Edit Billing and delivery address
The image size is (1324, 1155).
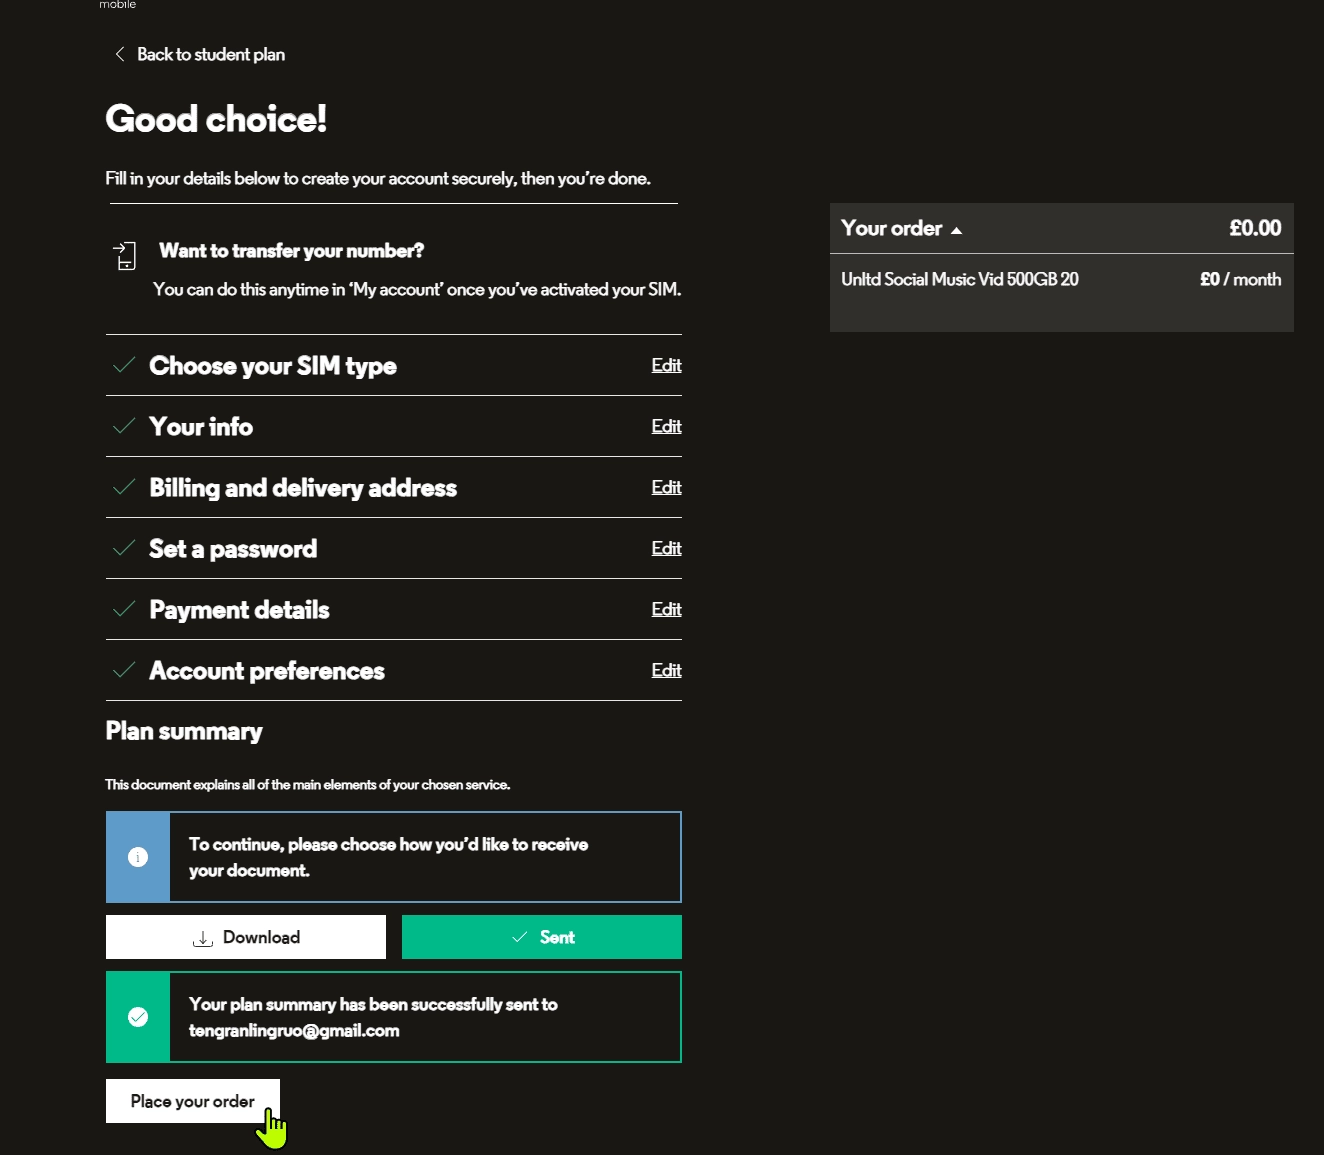[x=666, y=488]
